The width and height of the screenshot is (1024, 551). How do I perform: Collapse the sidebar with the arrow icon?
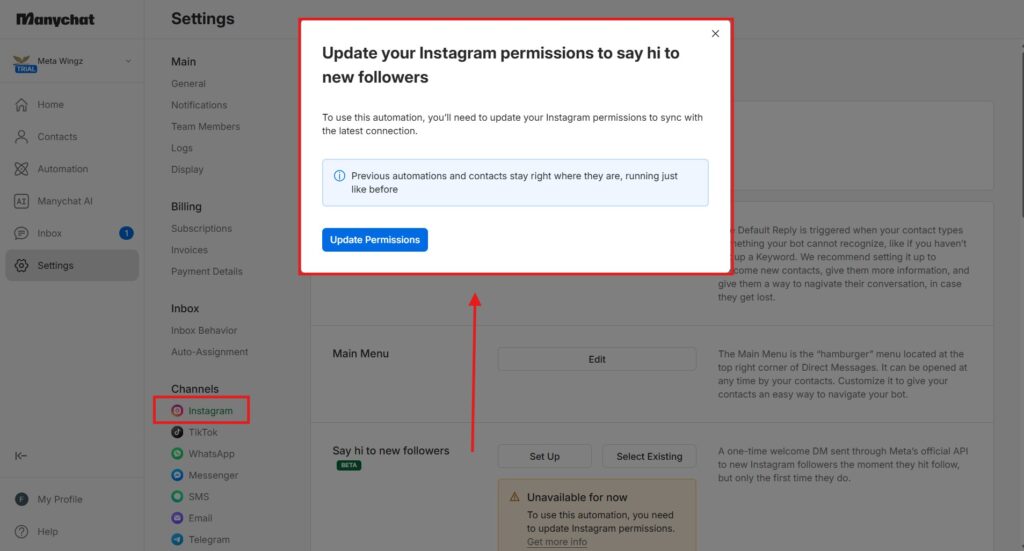[x=21, y=456]
